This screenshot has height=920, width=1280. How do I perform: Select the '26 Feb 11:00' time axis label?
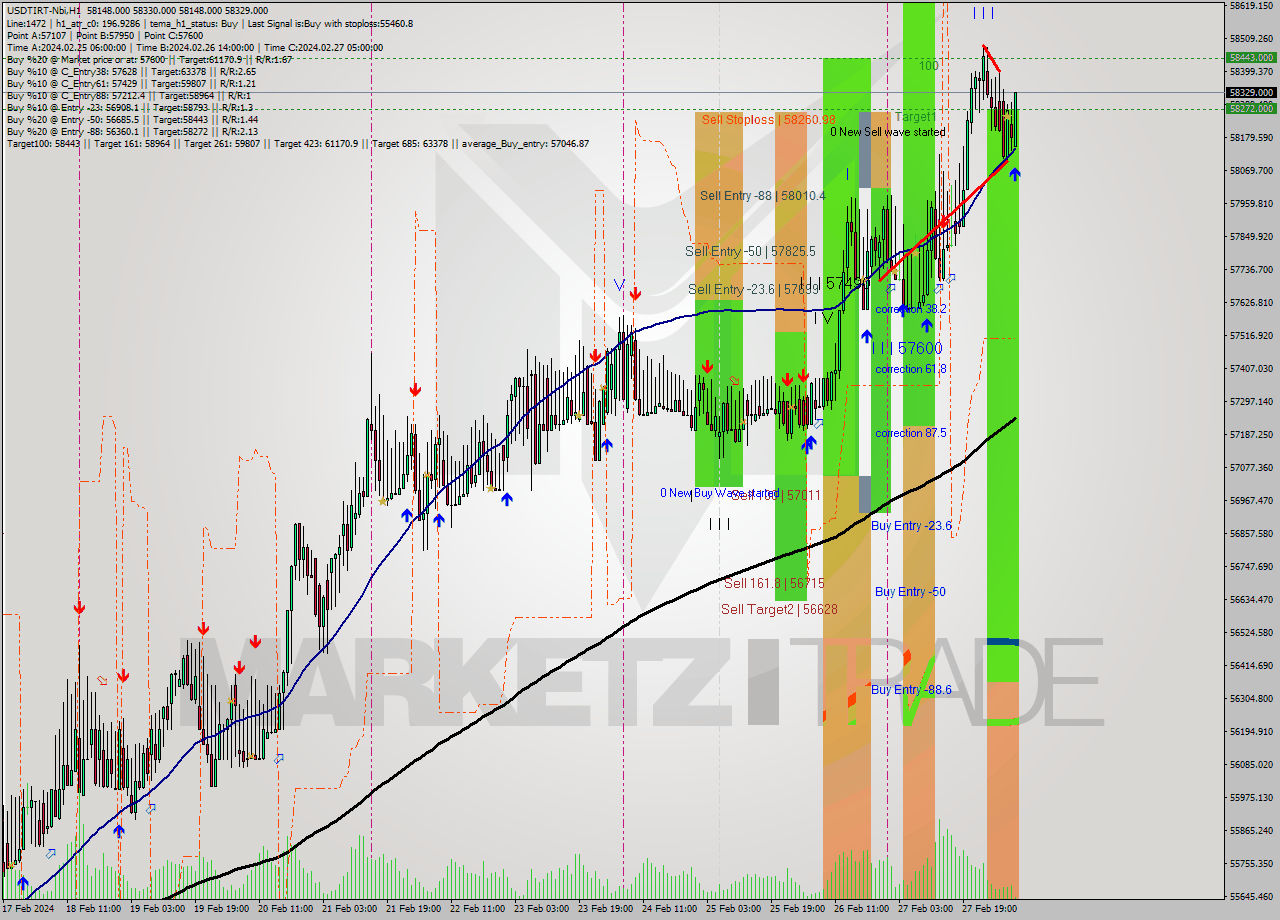[860, 909]
